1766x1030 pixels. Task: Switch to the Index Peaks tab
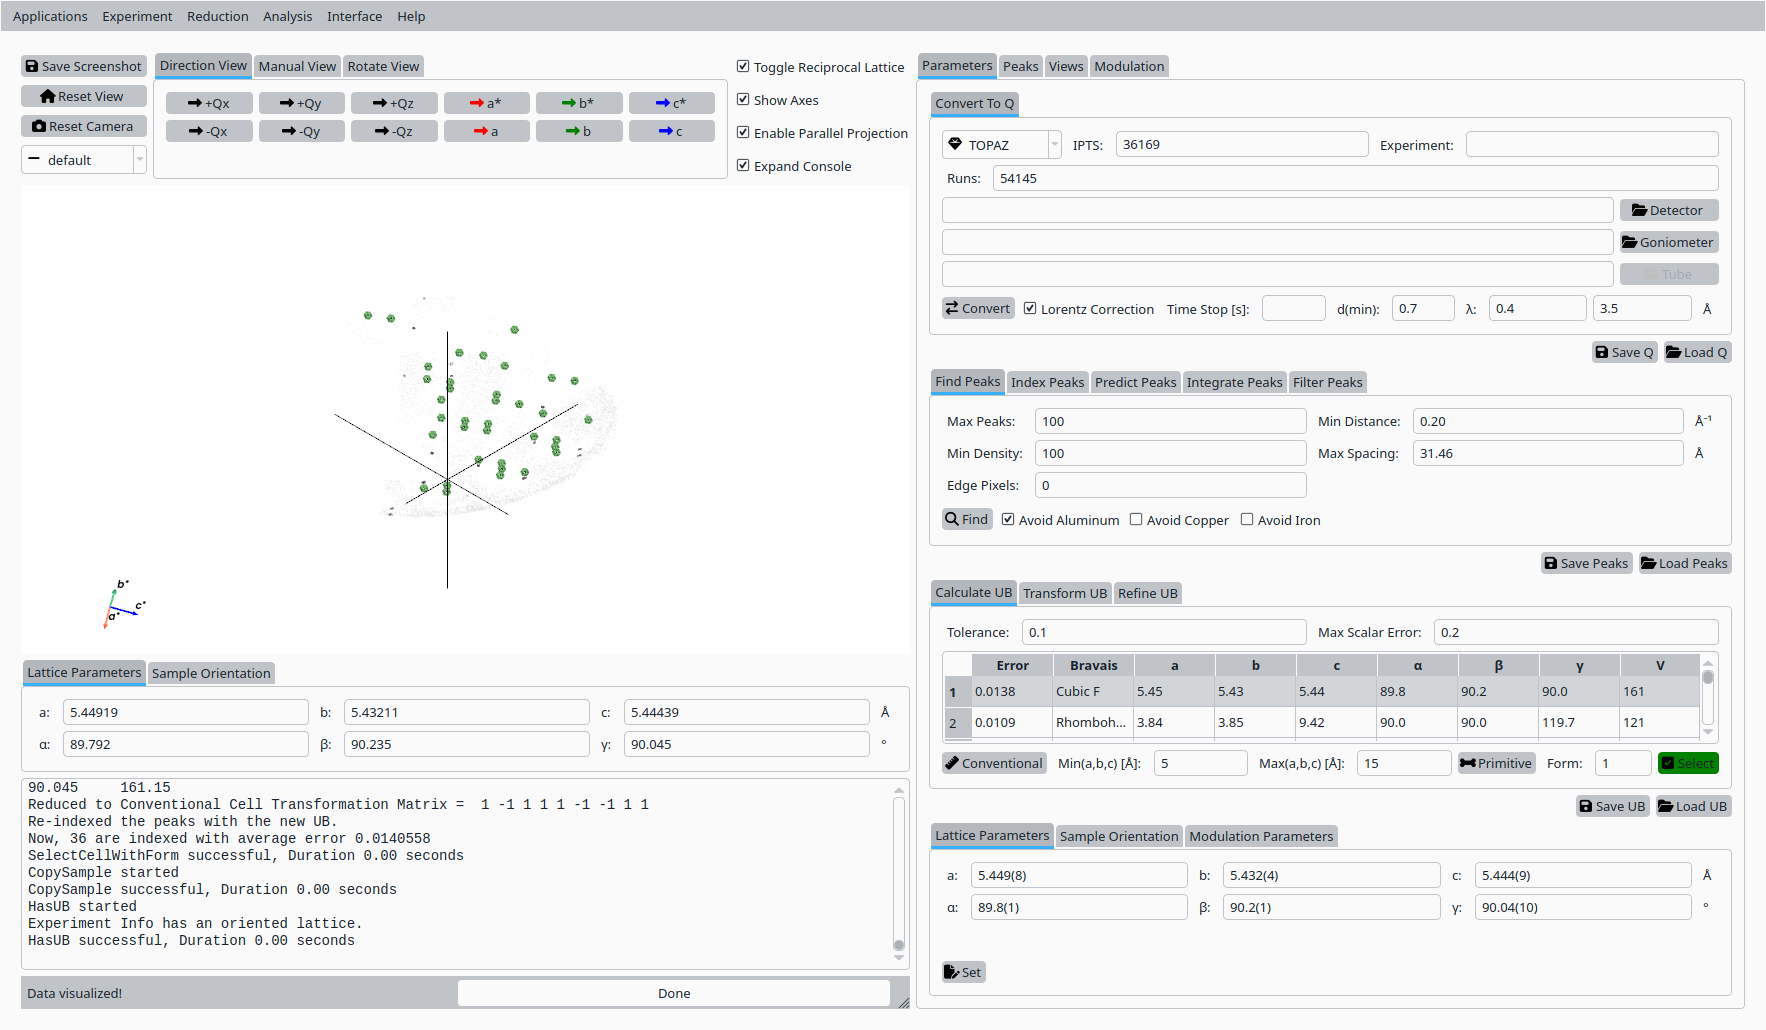point(1047,382)
